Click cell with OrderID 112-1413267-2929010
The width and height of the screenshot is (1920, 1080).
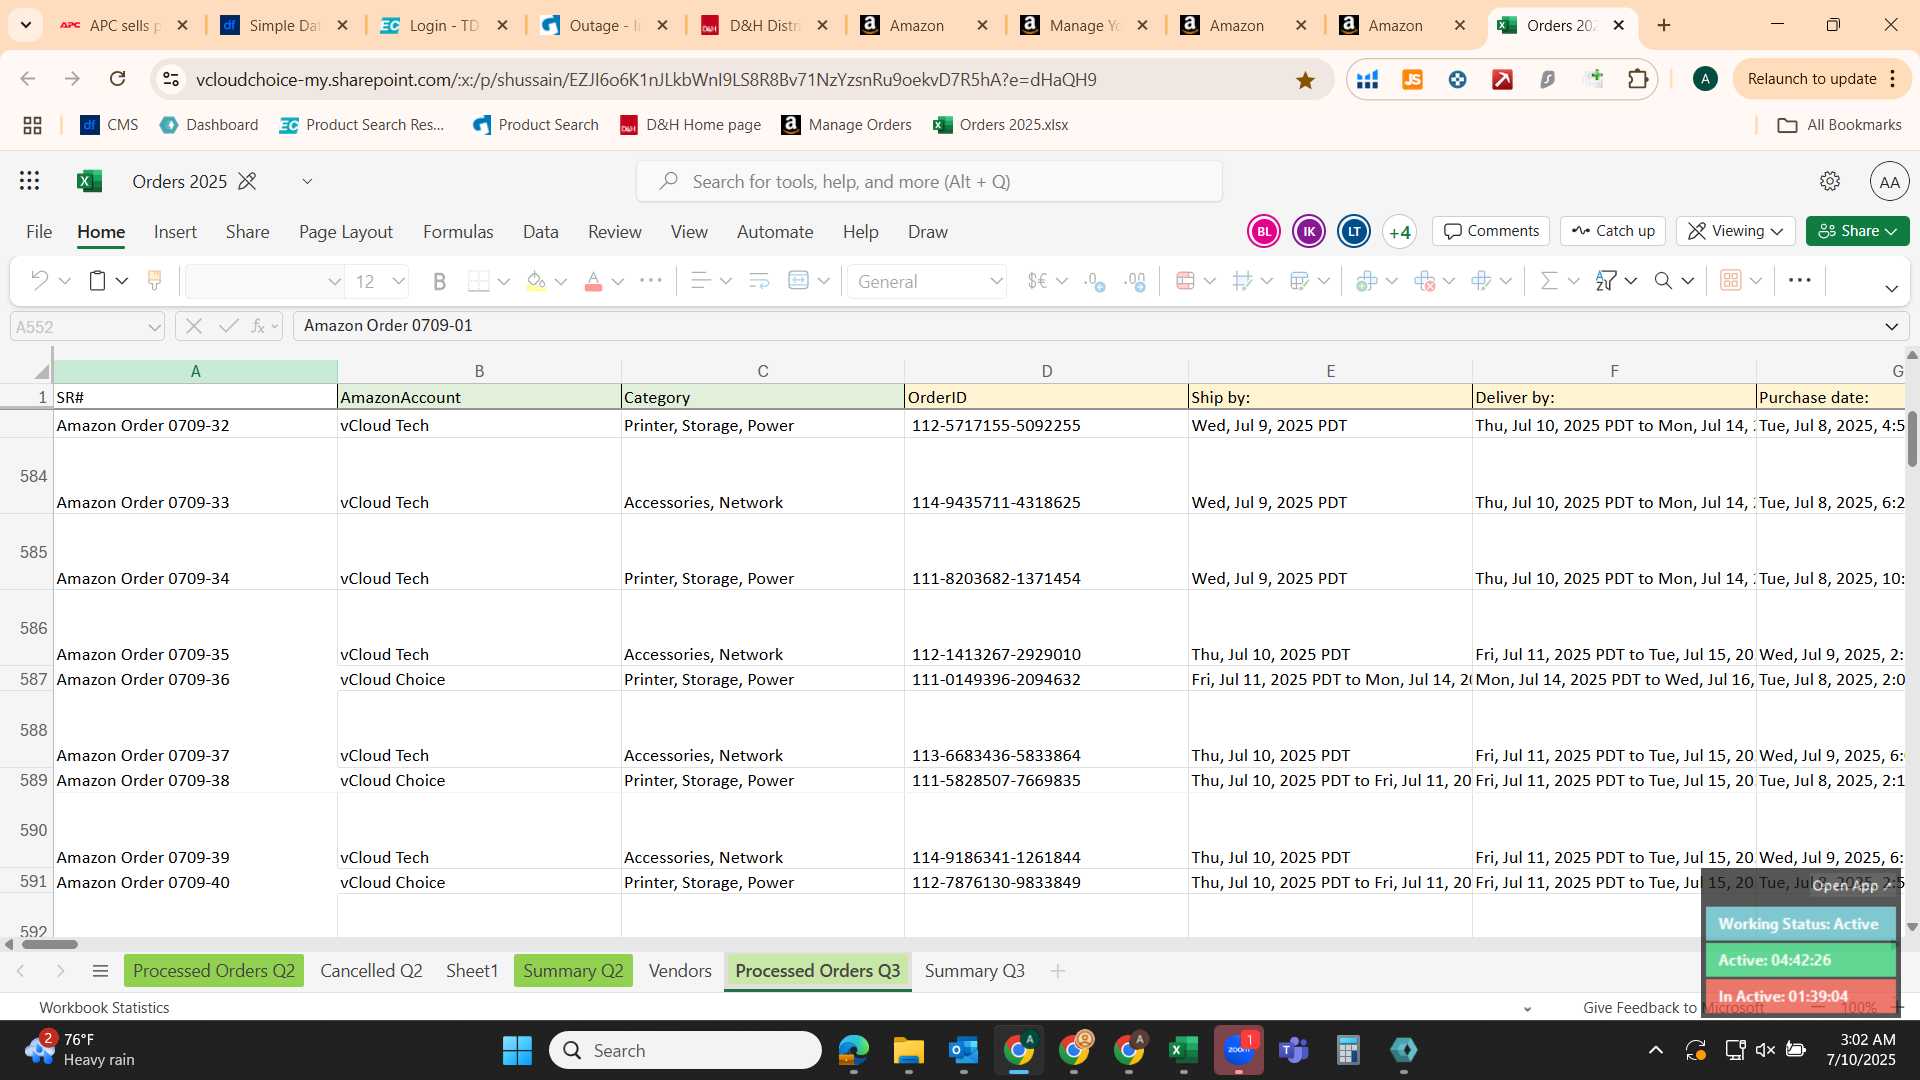tap(1046, 628)
